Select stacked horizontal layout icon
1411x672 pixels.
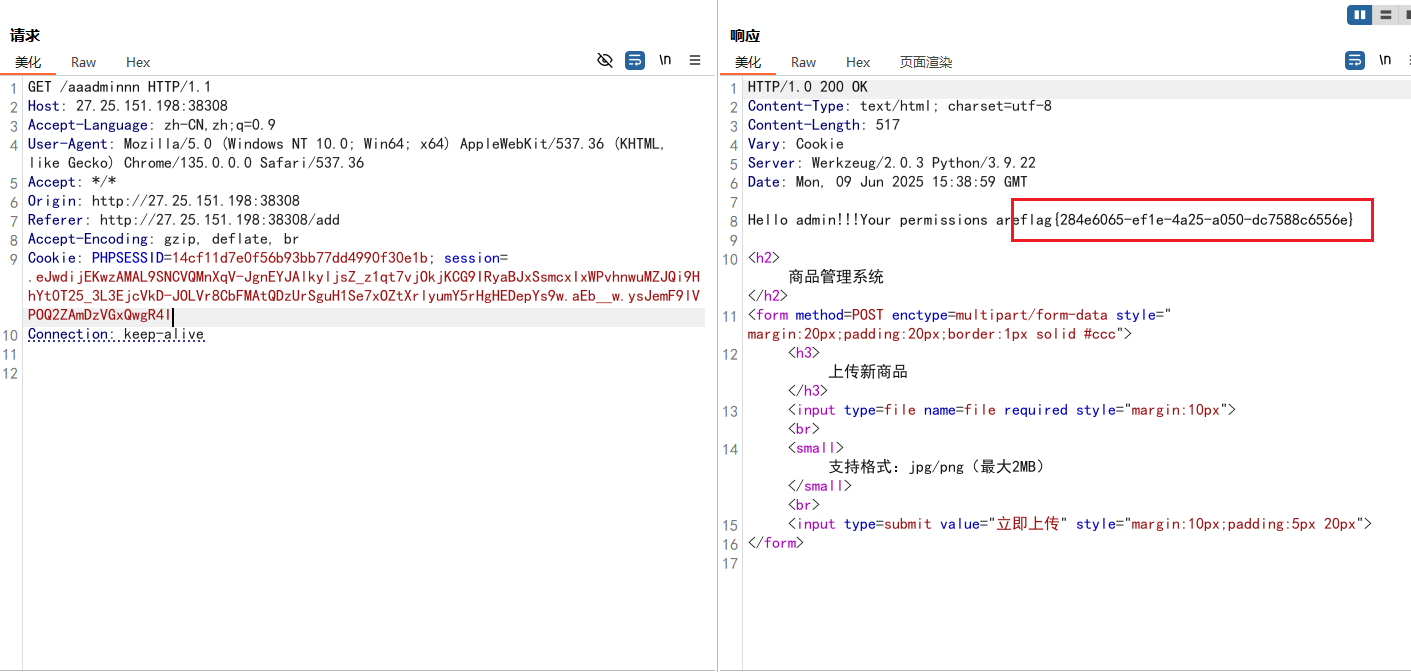coord(1385,14)
